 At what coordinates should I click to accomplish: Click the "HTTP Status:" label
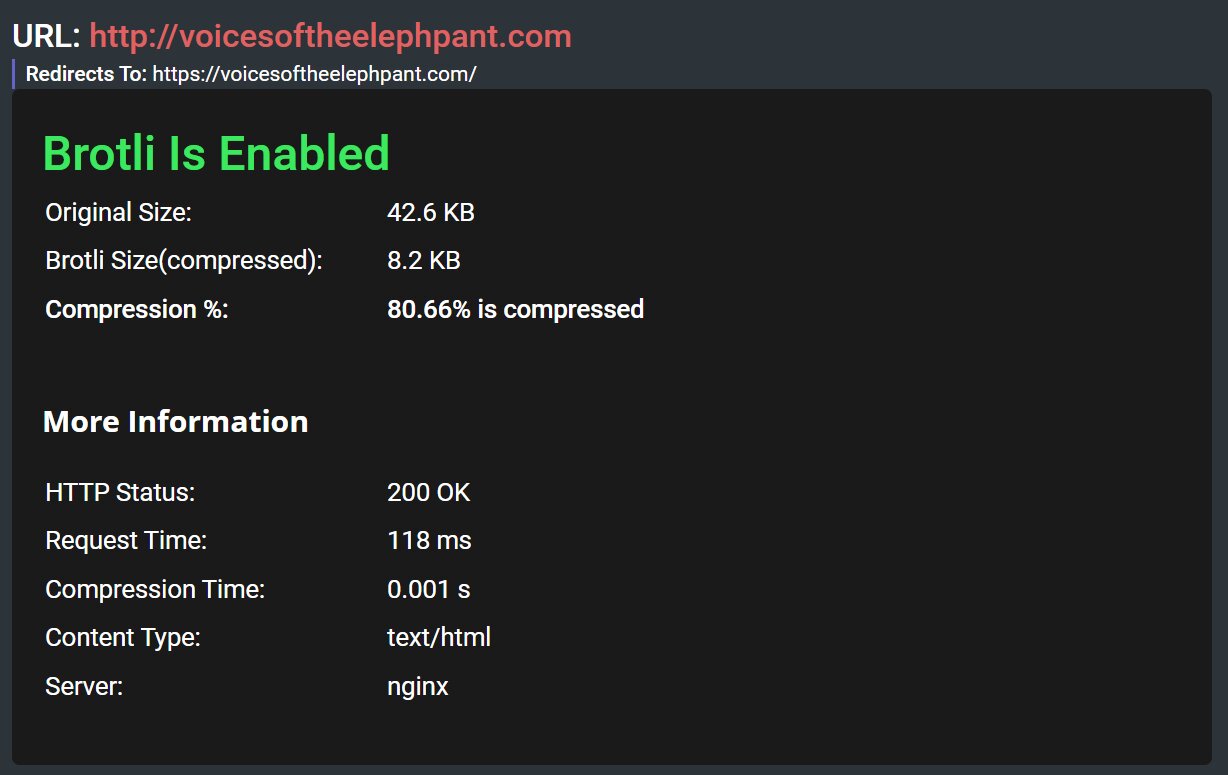(120, 493)
